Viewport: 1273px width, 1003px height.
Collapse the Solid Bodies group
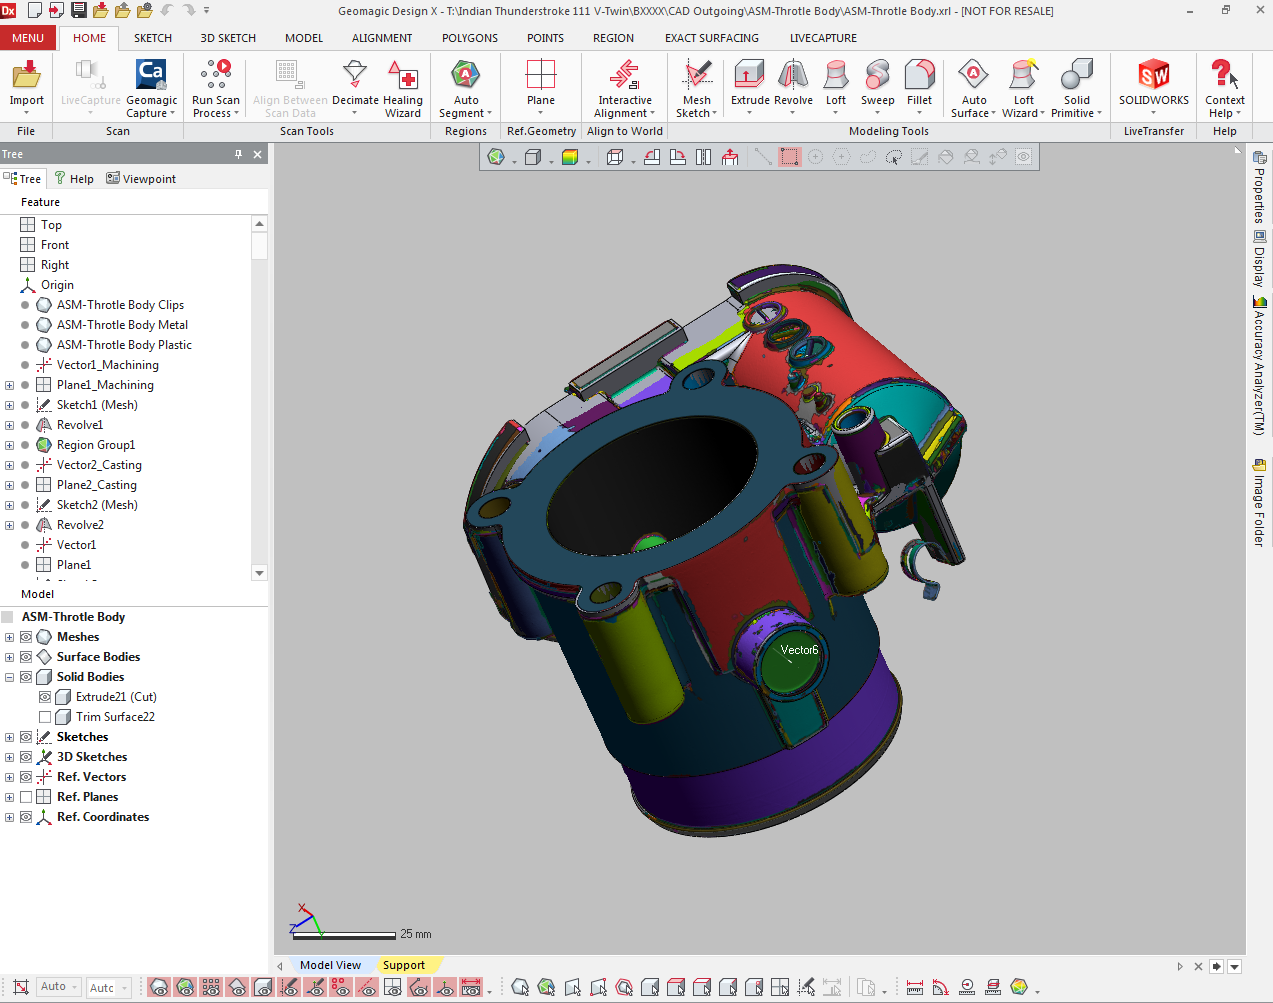coord(10,677)
